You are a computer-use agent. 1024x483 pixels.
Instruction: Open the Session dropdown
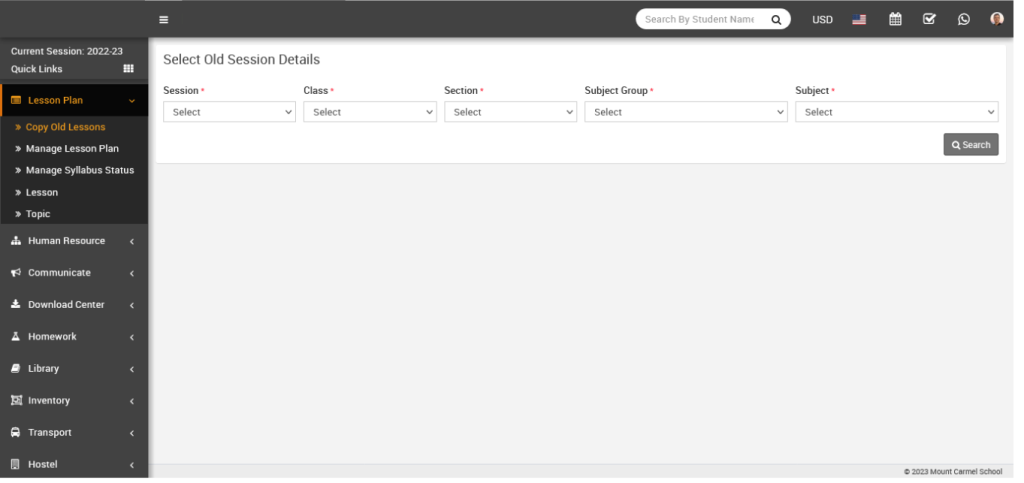[229, 112]
